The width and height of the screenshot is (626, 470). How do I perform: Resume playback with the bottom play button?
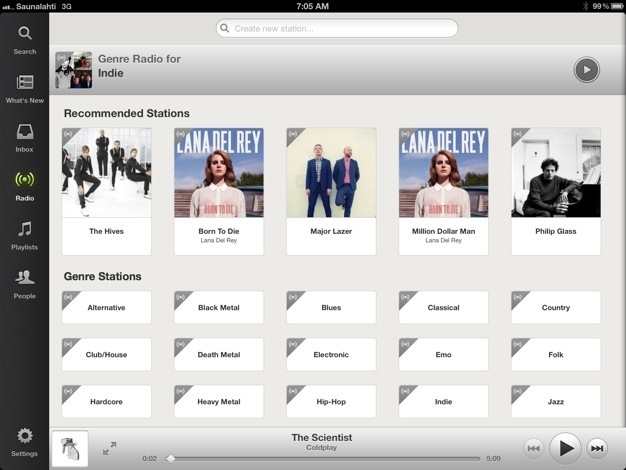tap(565, 448)
